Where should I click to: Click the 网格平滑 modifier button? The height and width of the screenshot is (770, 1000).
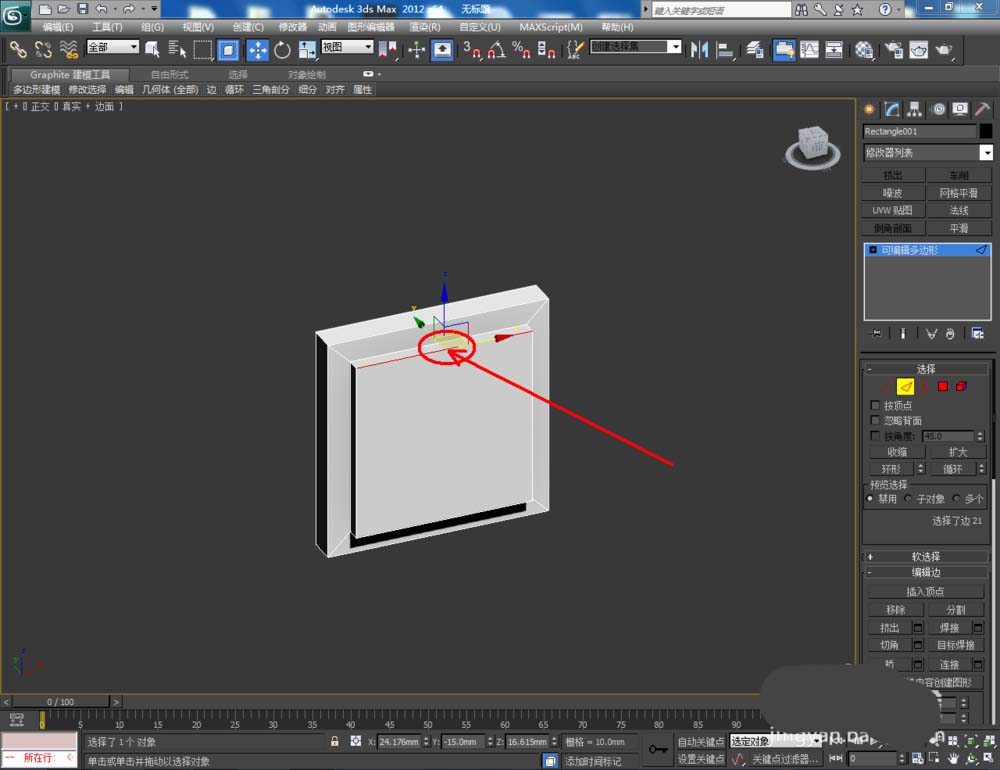(x=959, y=193)
